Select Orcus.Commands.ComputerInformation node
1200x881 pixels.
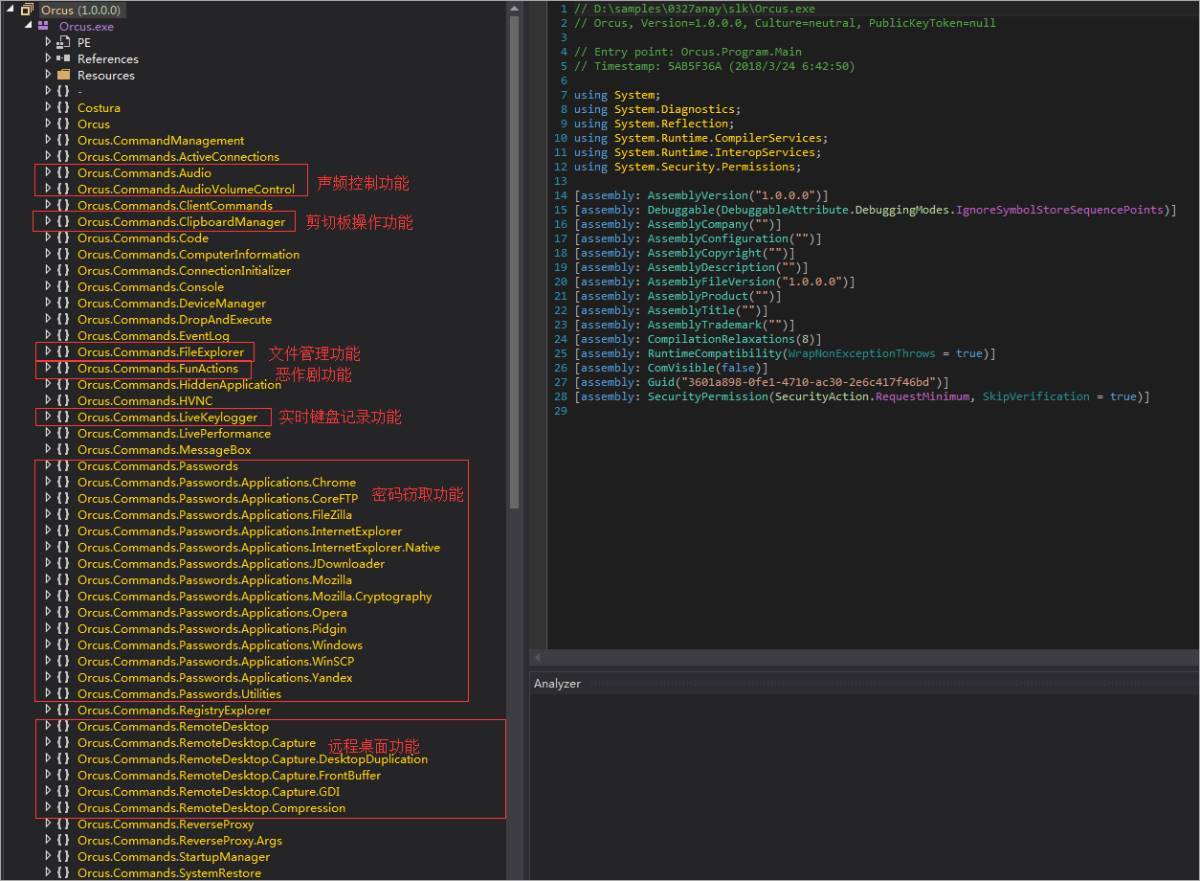[188, 254]
